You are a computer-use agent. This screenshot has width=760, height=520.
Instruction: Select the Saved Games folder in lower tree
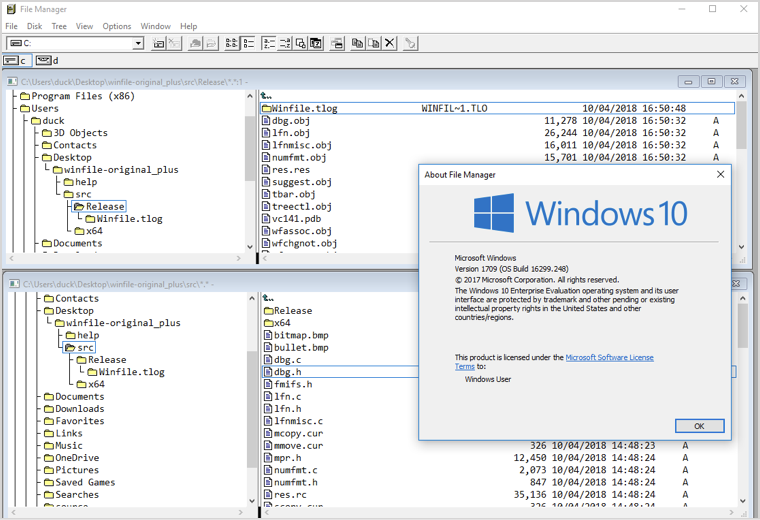(x=80, y=483)
